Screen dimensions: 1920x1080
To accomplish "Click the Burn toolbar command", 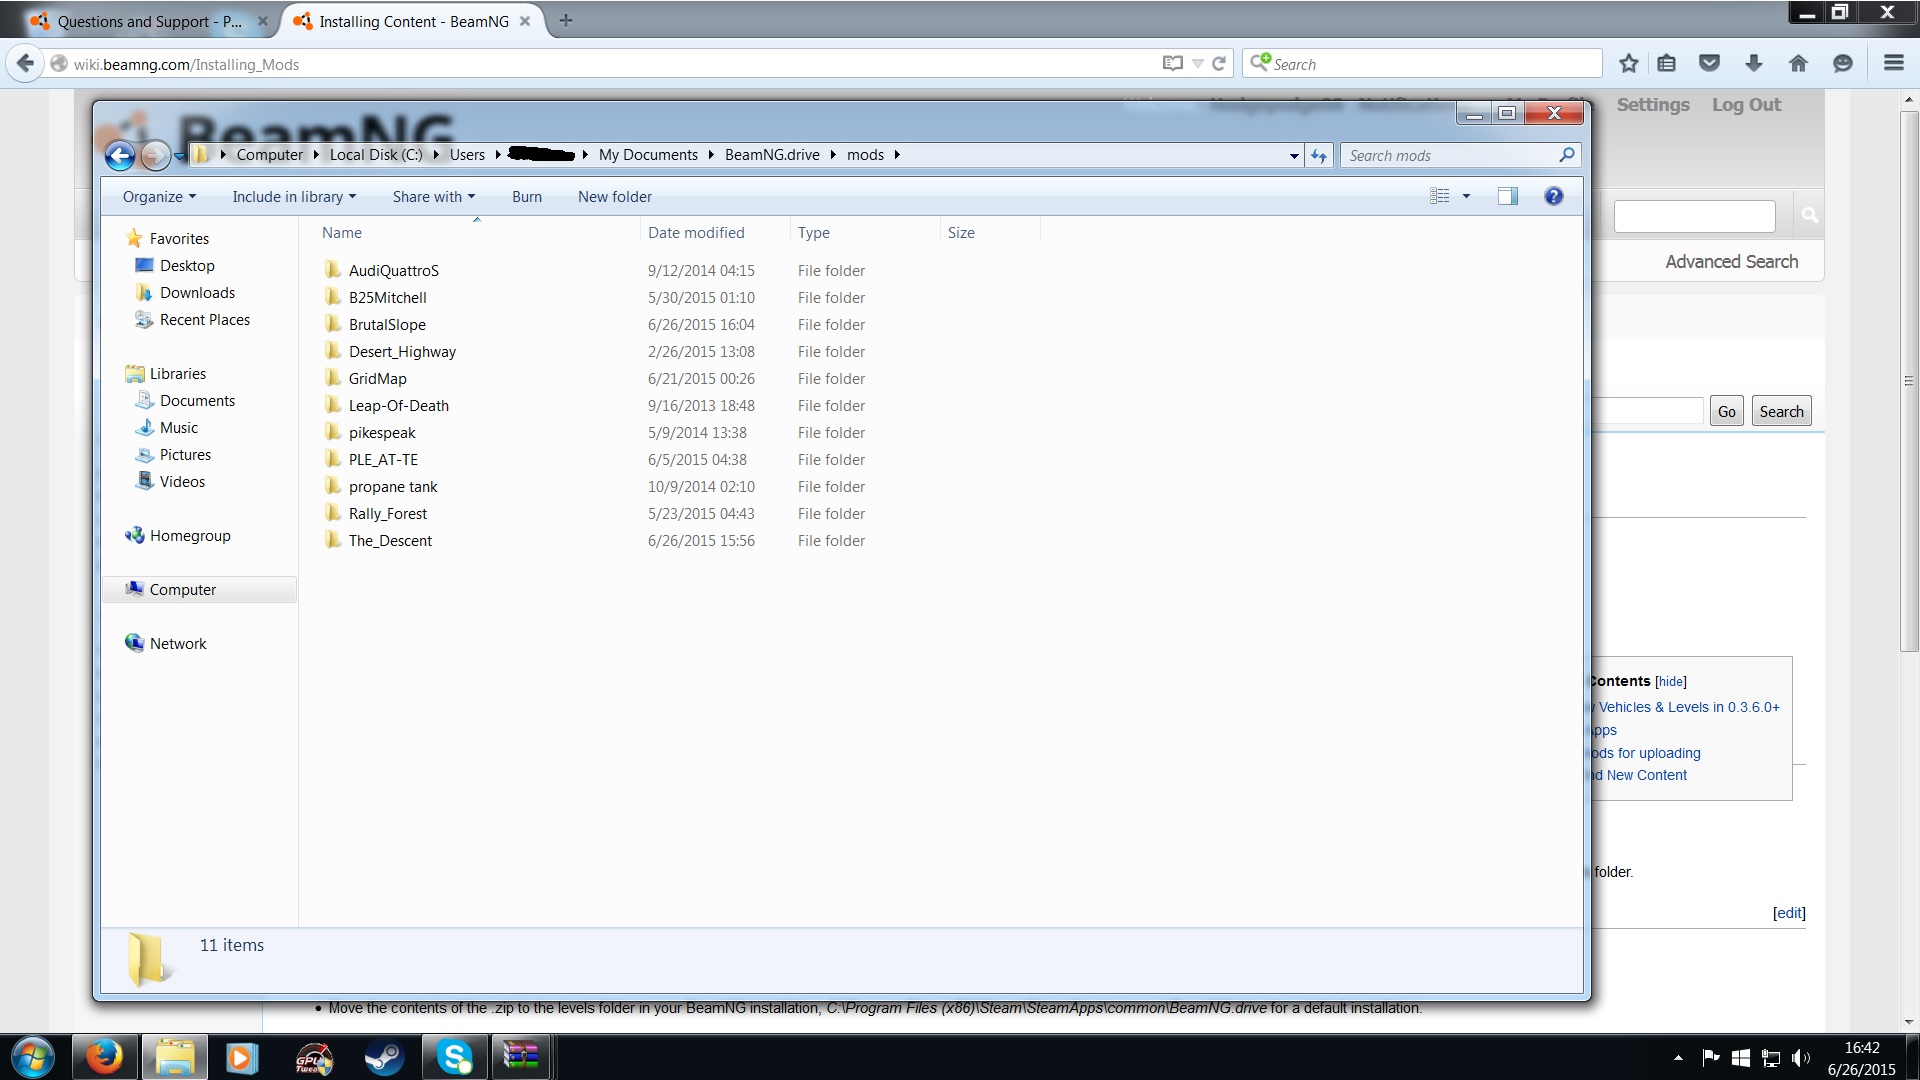I will coord(527,197).
